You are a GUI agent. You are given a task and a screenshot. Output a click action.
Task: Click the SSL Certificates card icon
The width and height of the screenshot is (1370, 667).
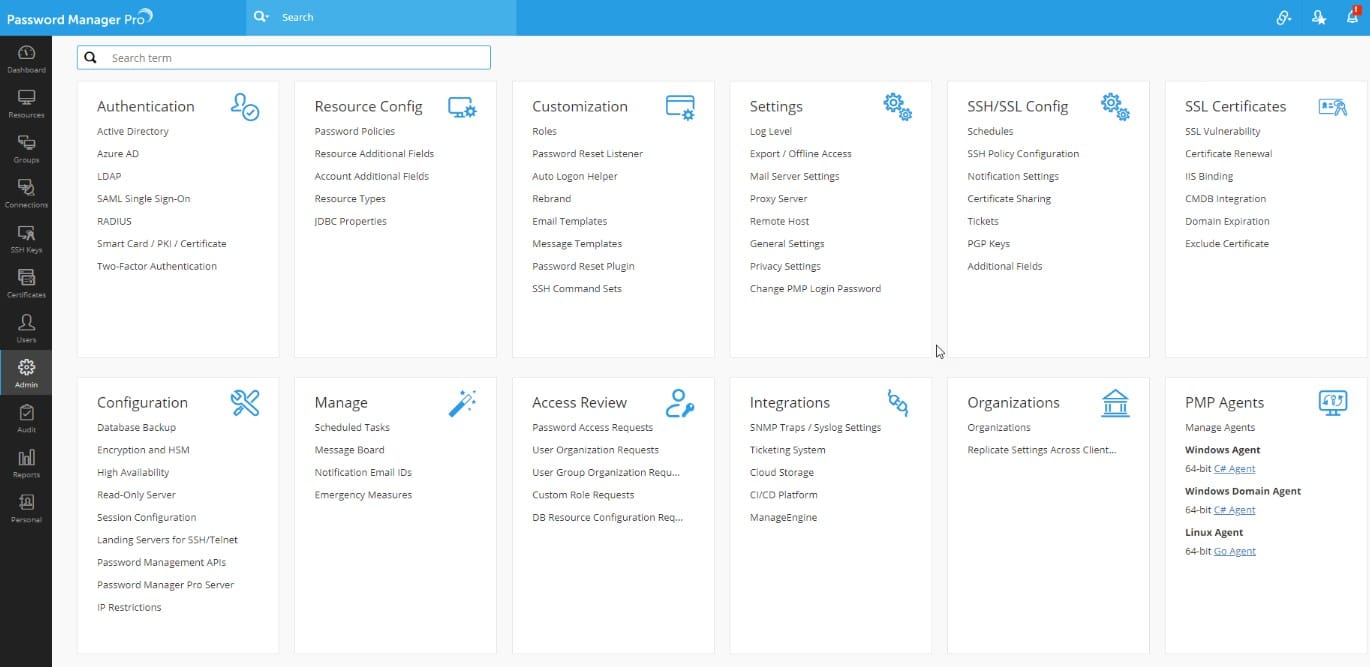point(1333,107)
